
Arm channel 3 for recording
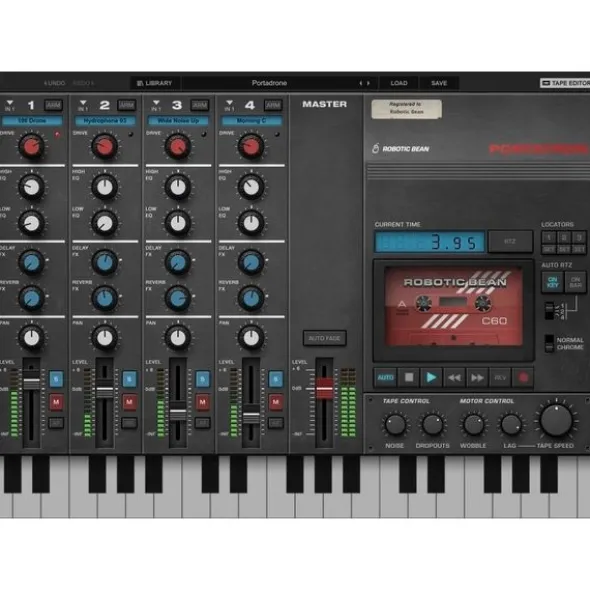click(199, 105)
